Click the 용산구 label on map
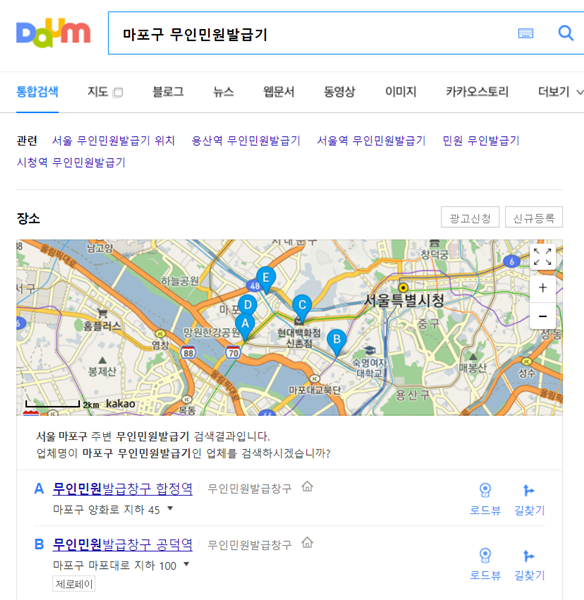The height and width of the screenshot is (600, 584). (412, 395)
